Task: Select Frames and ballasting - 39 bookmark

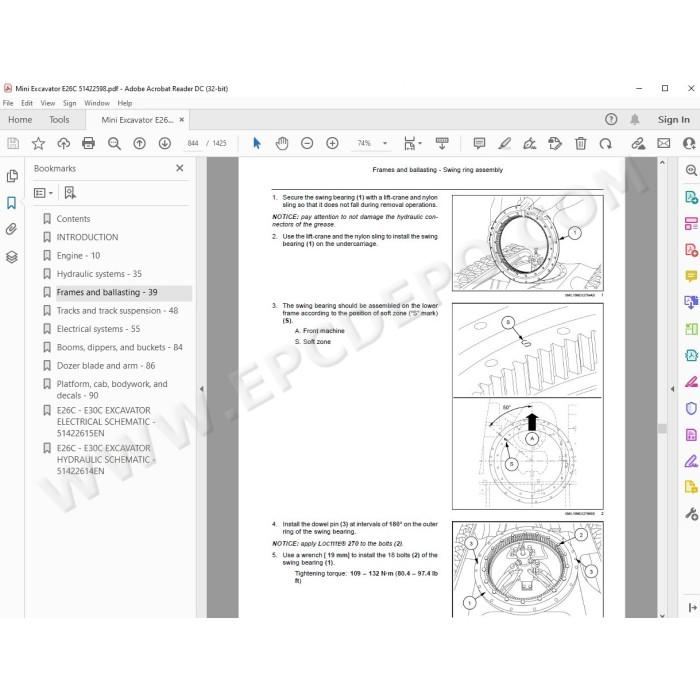Action: click(107, 292)
